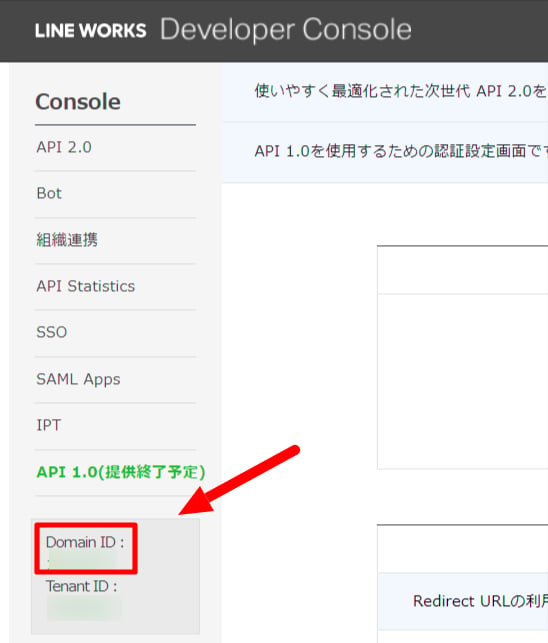
Task: Open the API 2.0 menu item
Action: (64, 147)
